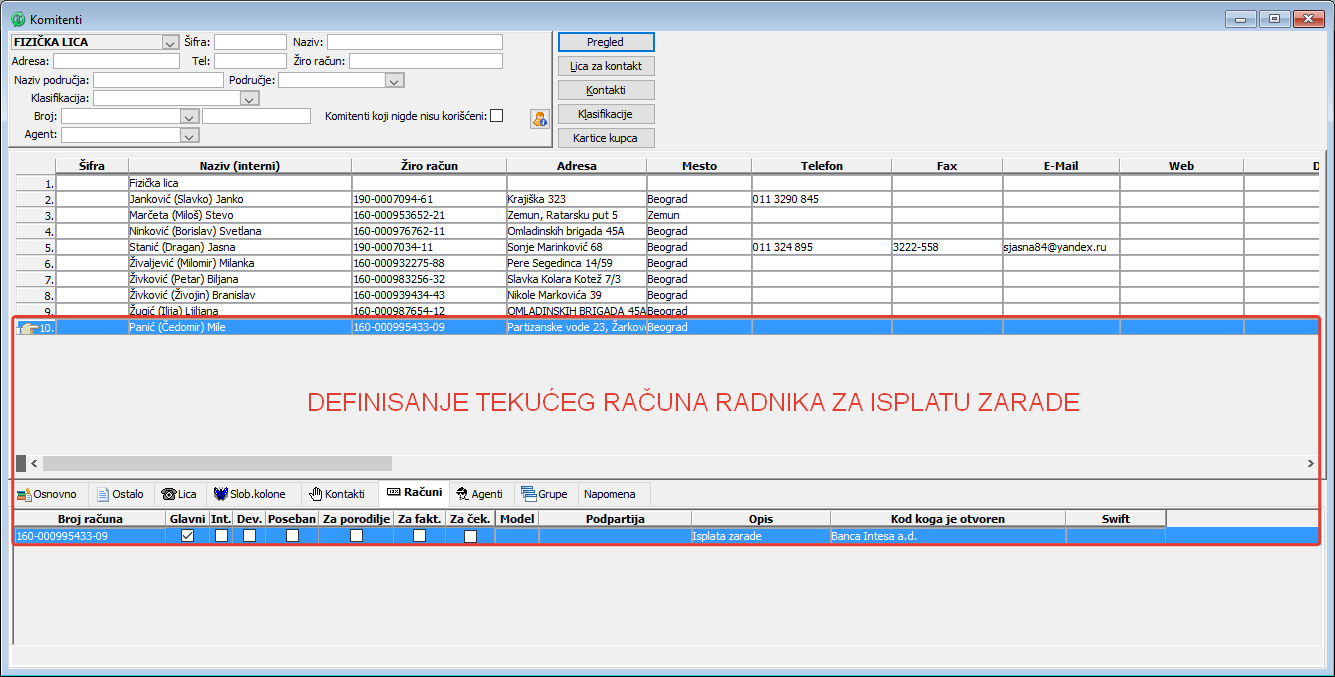1335x677 pixels.
Task: Click the Kartice kupca button
Action: point(605,138)
